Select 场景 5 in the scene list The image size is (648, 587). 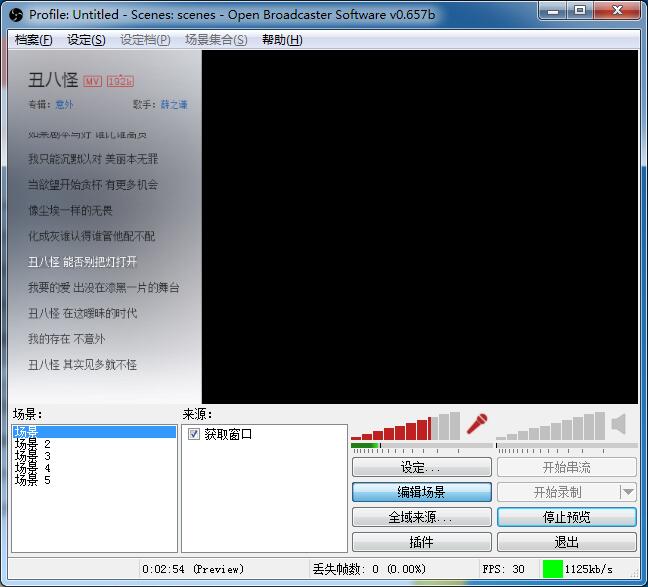point(94,480)
